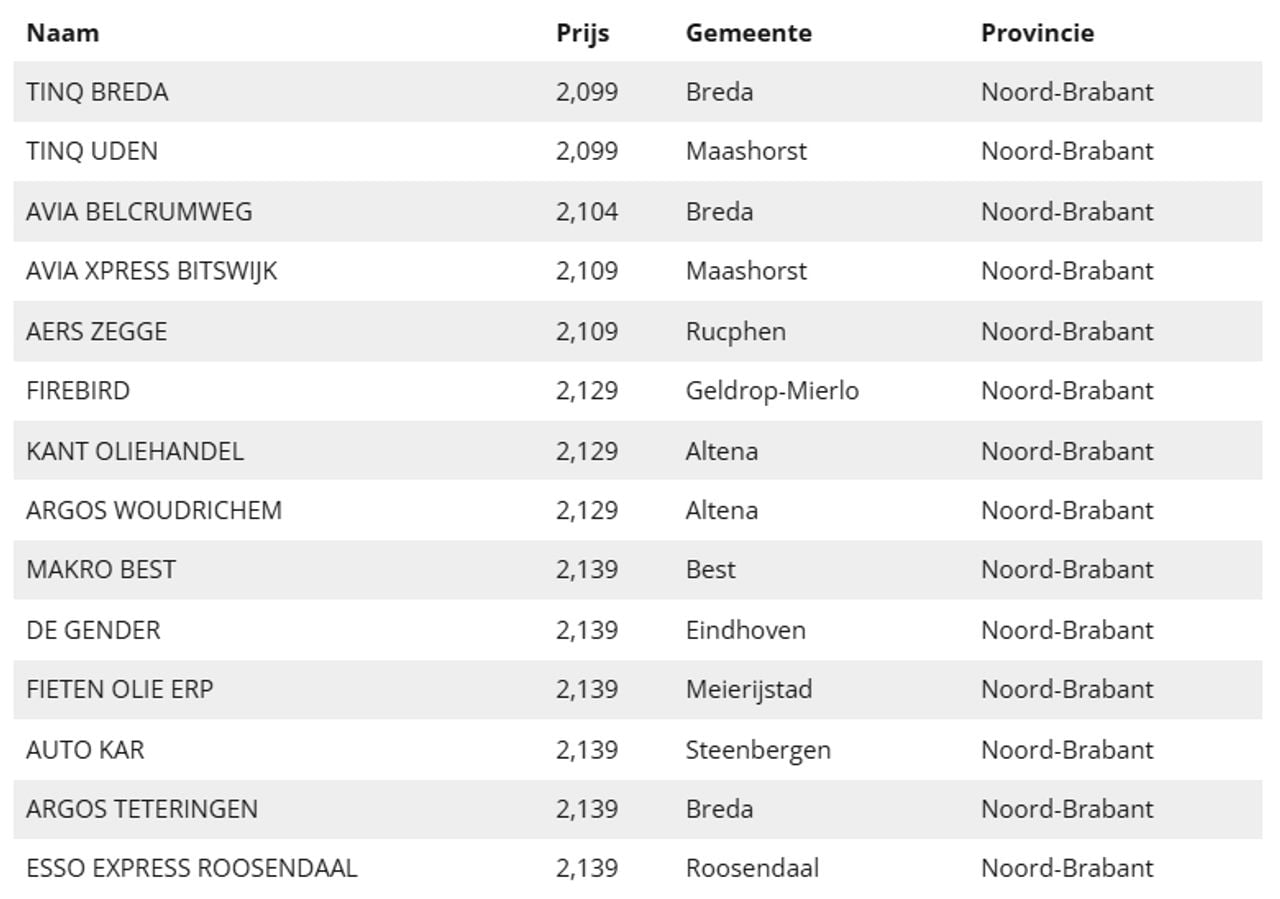Screen dimensions: 1280x899
Task: Click the FIREBIRD station name
Action: (78, 390)
